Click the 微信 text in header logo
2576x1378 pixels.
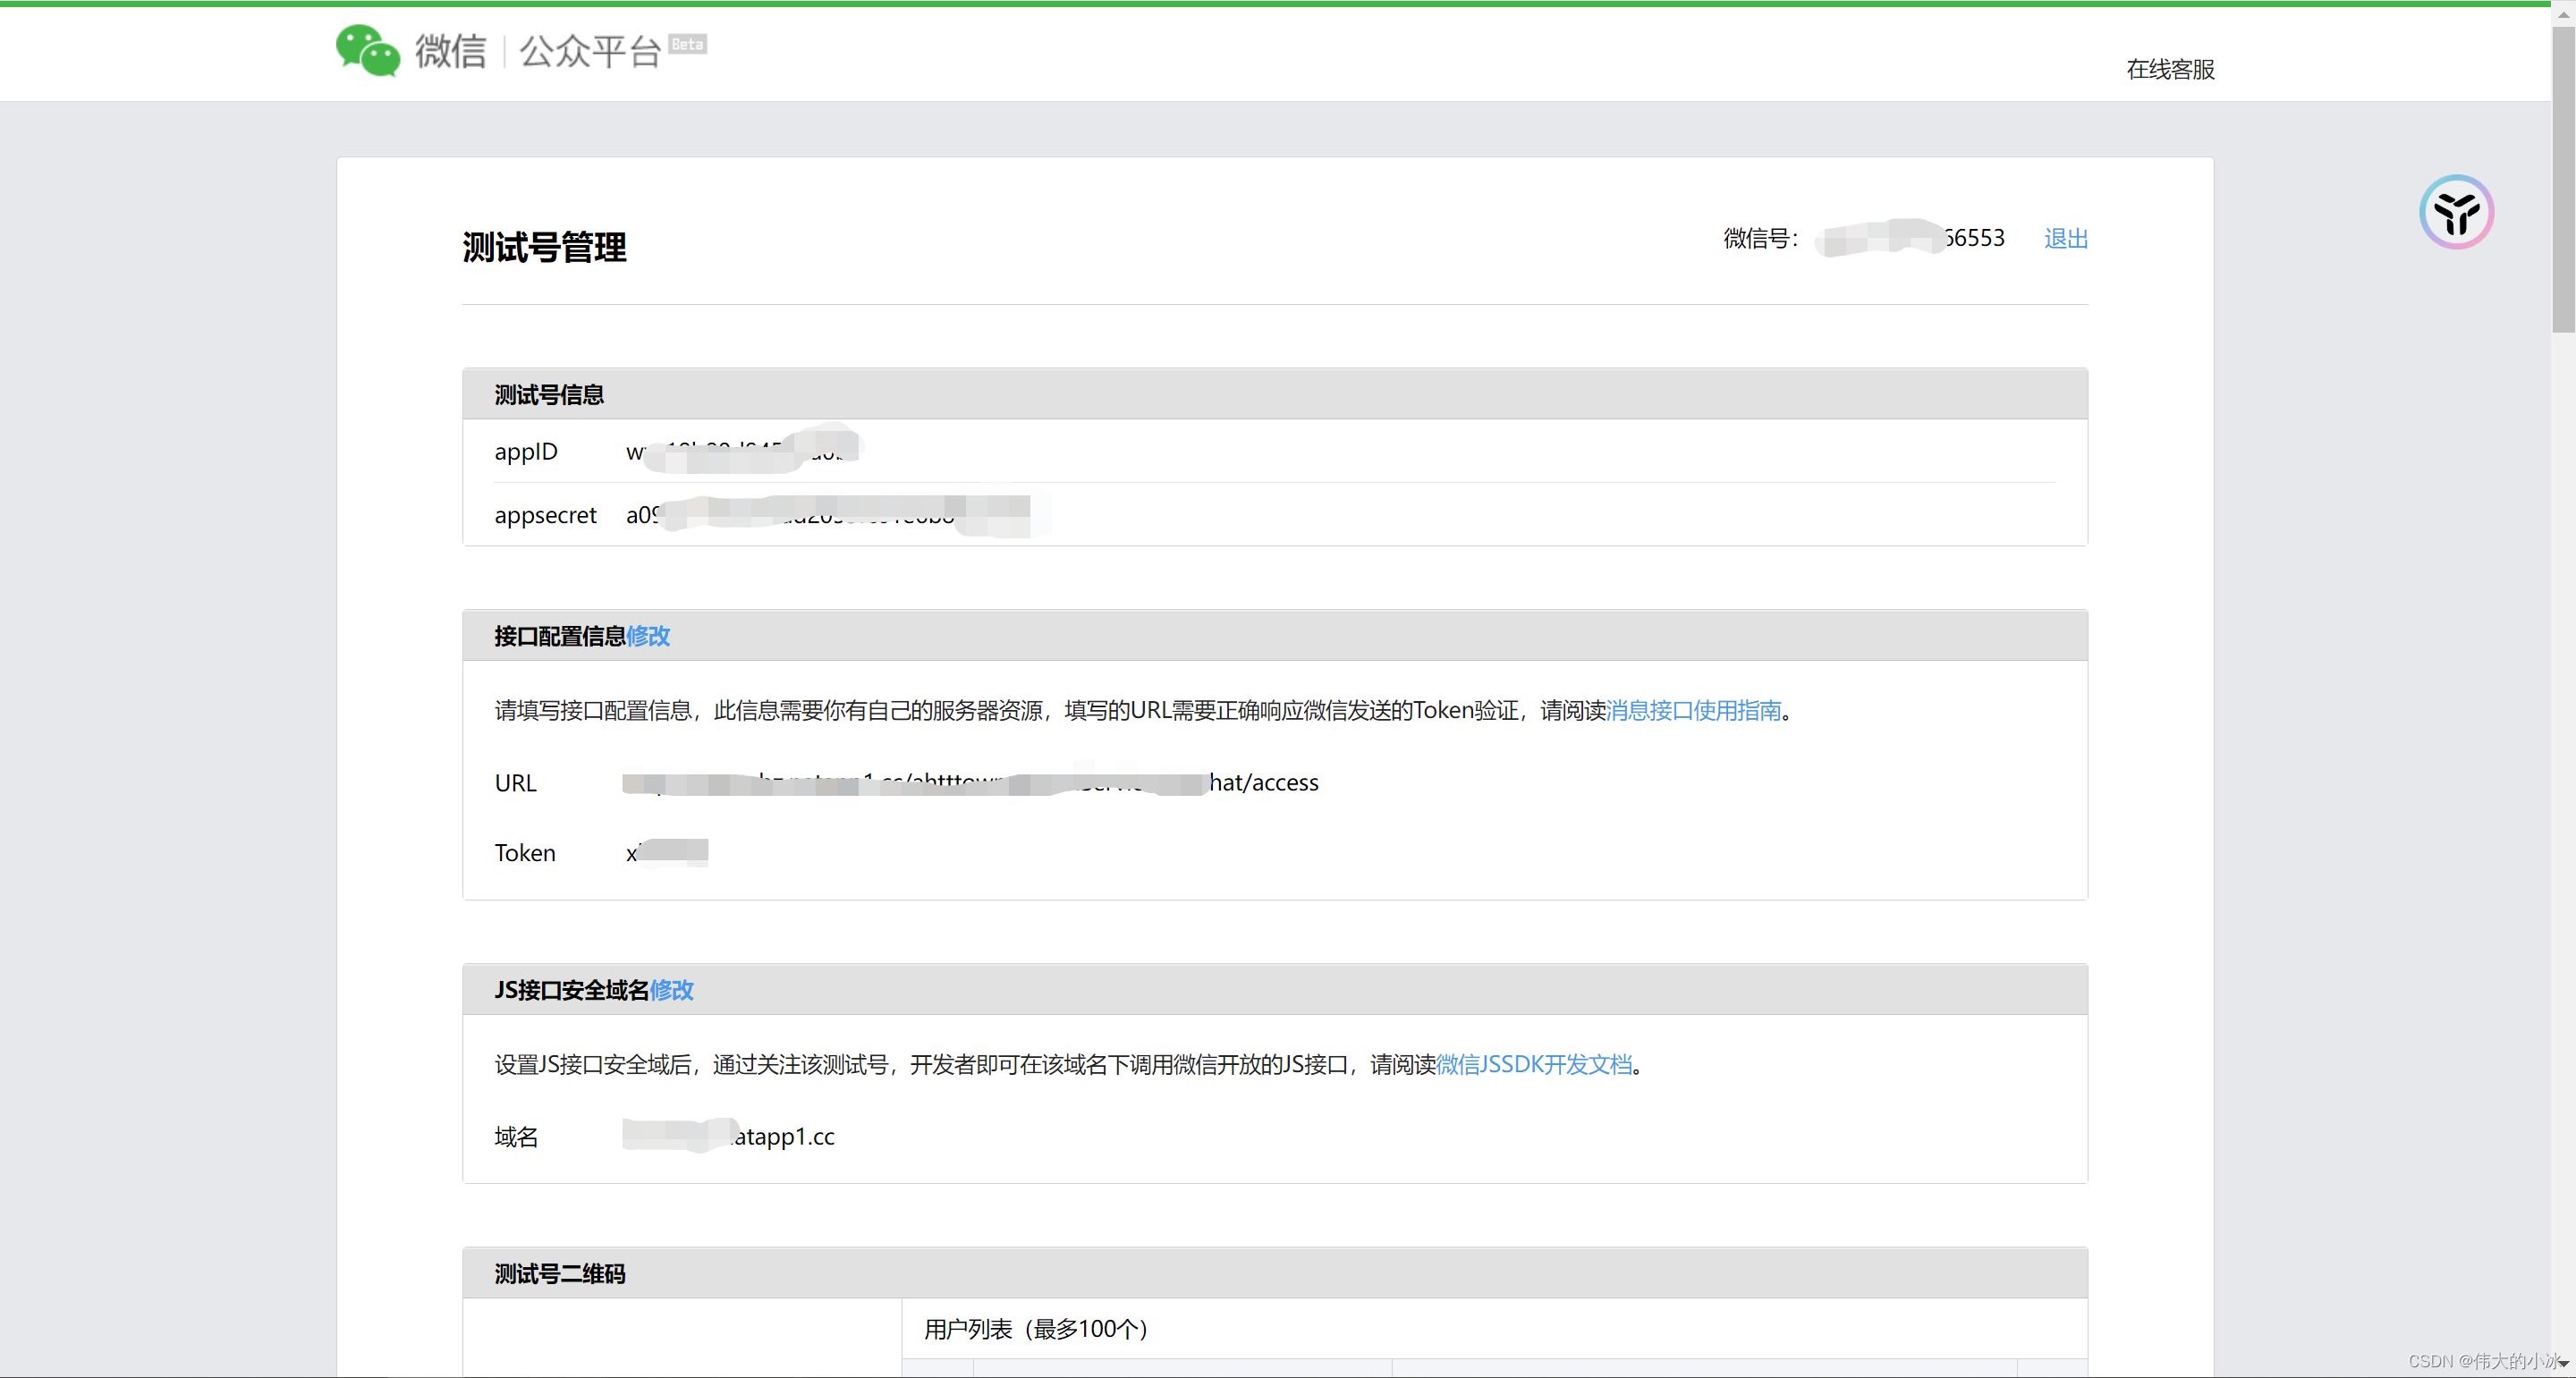click(451, 51)
